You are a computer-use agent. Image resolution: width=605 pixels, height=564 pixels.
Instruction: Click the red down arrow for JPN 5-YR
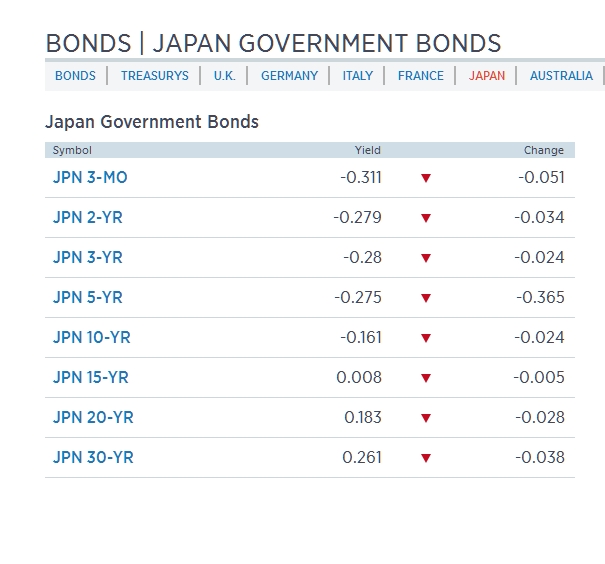tap(425, 298)
